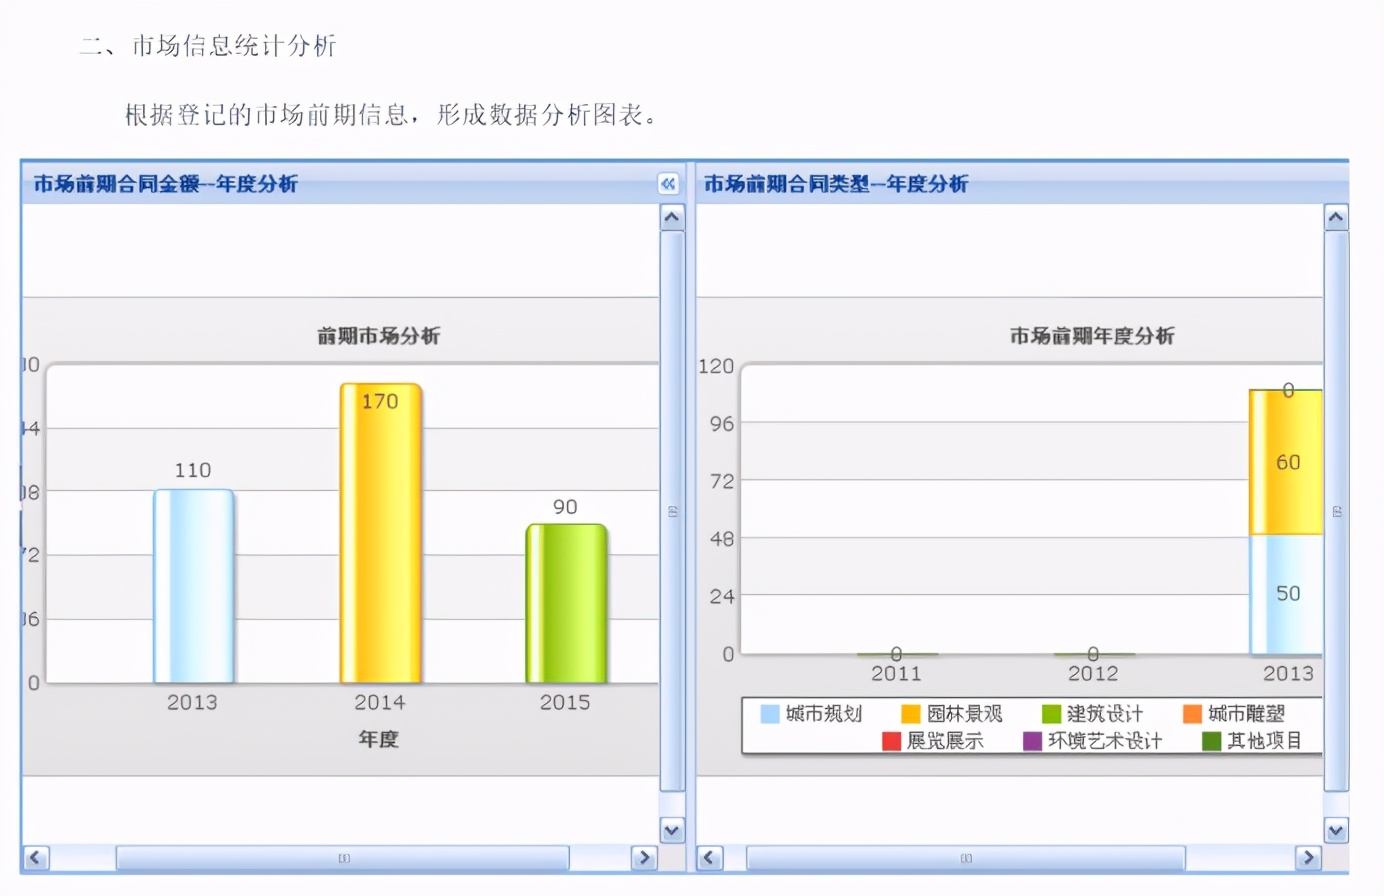The image size is (1384, 896).
Task: Click the right arrow of the right panel's horizontal scrollbar
Action: (1309, 857)
